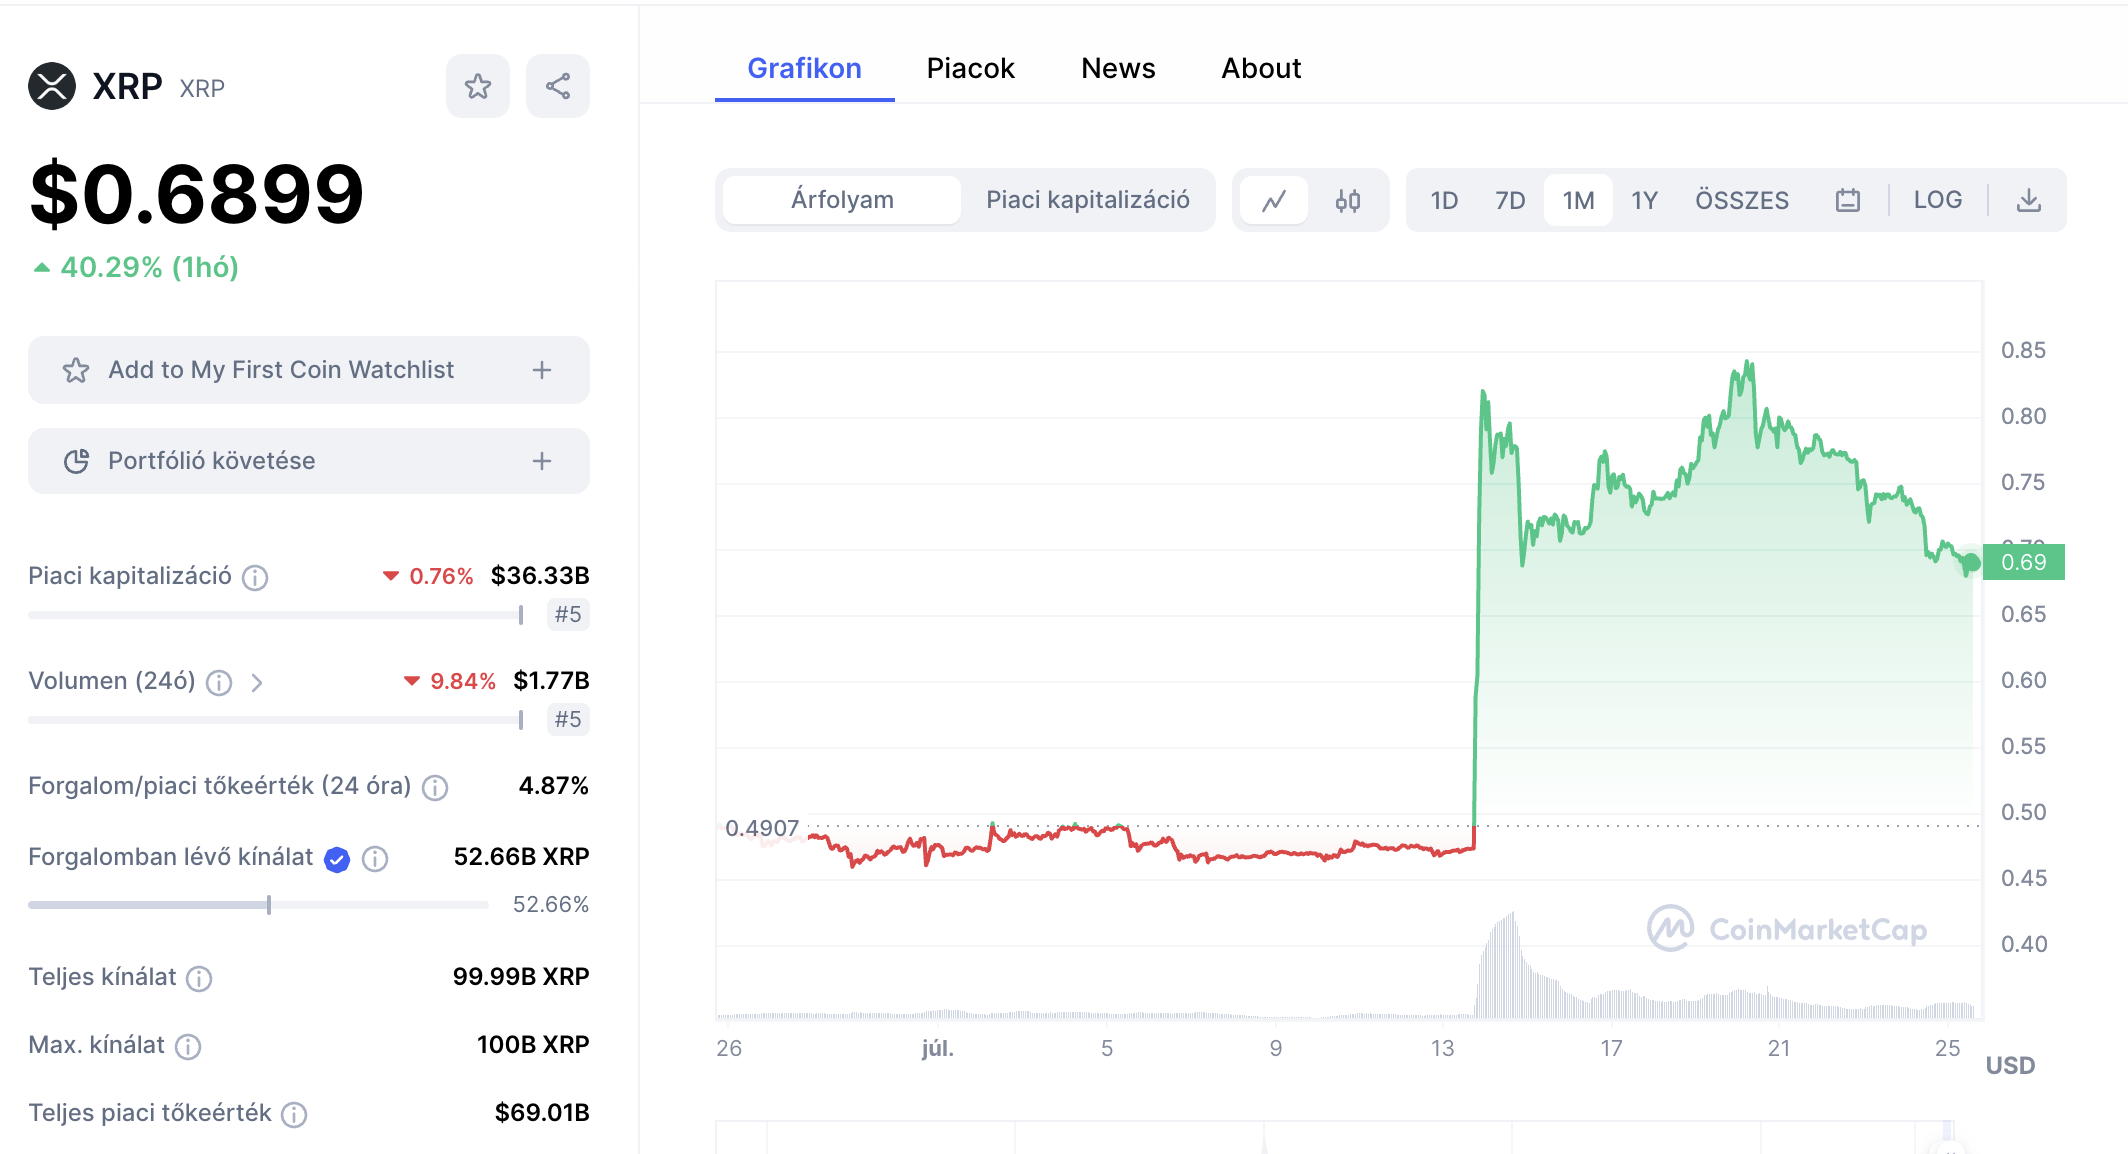Screen dimensions: 2128x1154
Task: Click the 40.29% (1hó) change text
Action: pyautogui.click(x=136, y=267)
